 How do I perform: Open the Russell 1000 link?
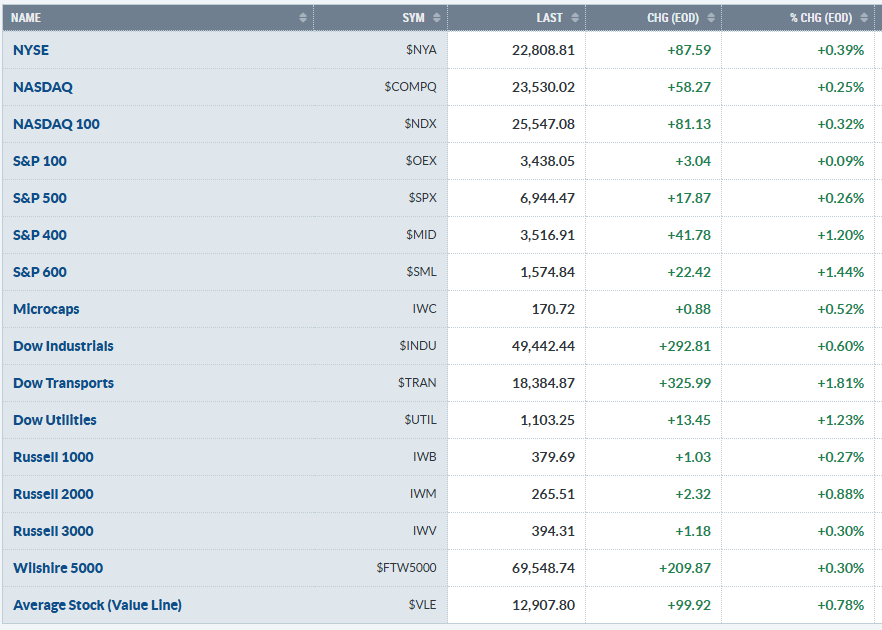pos(53,457)
